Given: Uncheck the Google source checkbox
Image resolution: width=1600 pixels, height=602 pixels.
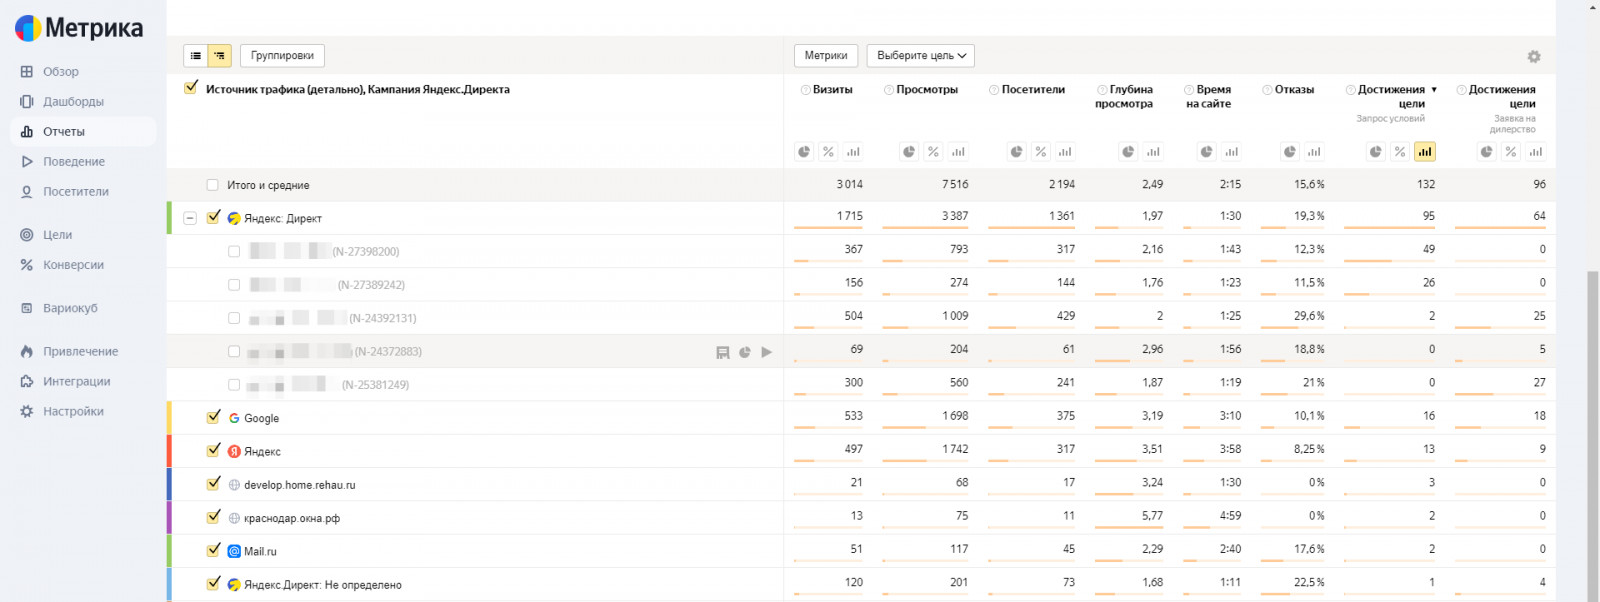Looking at the screenshot, I should (x=213, y=417).
